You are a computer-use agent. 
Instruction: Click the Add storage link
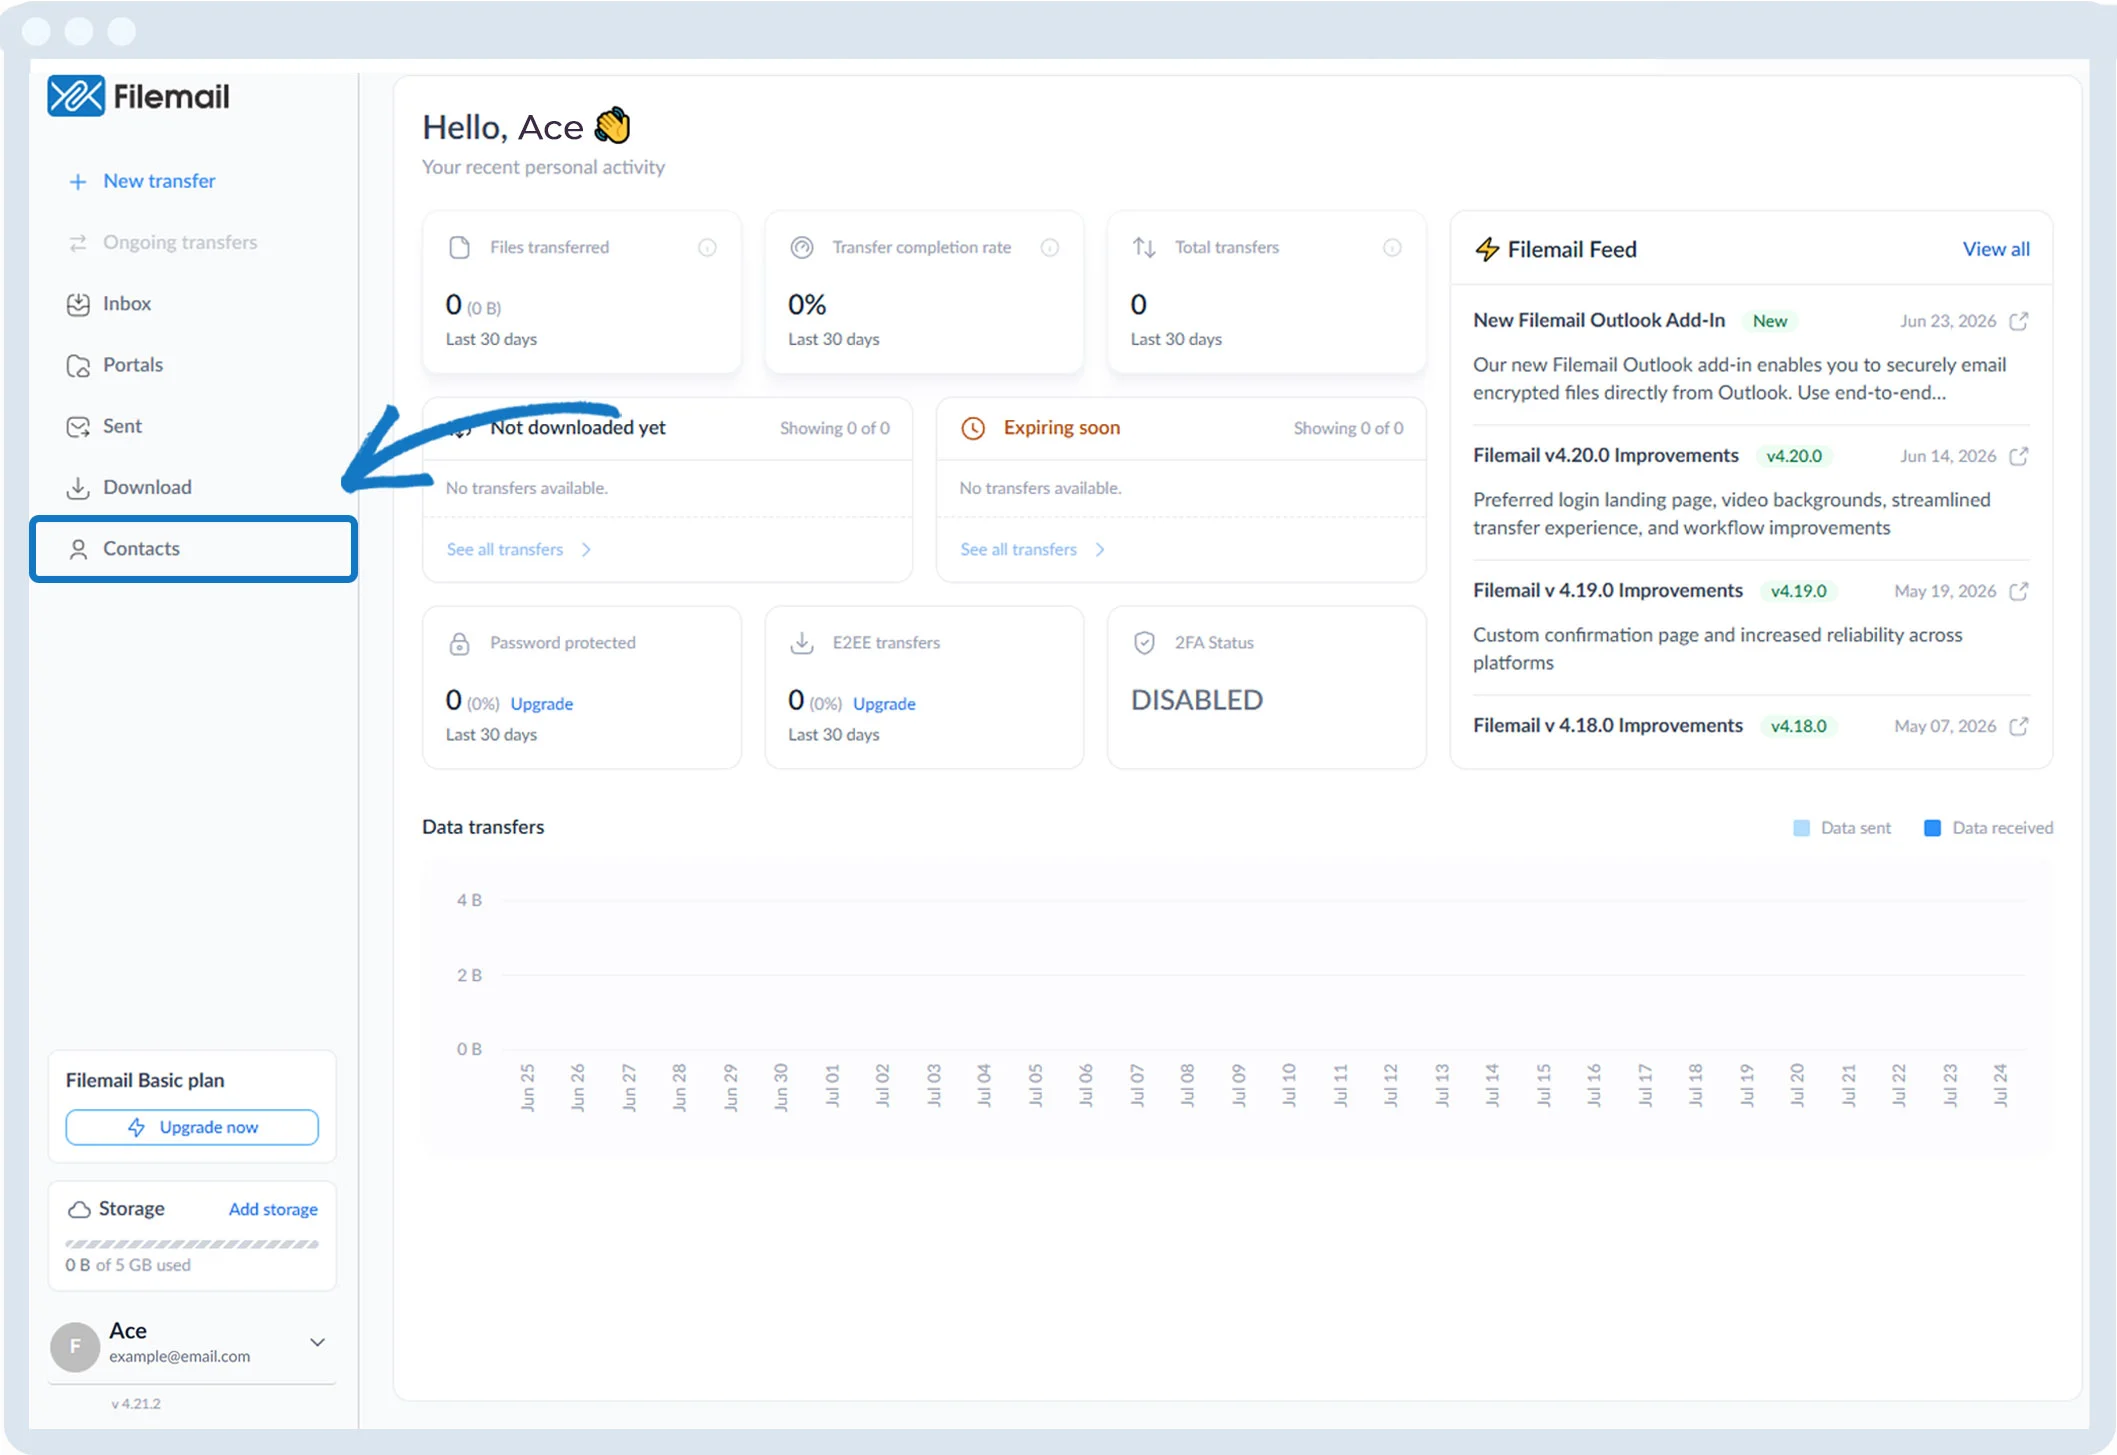[273, 1209]
